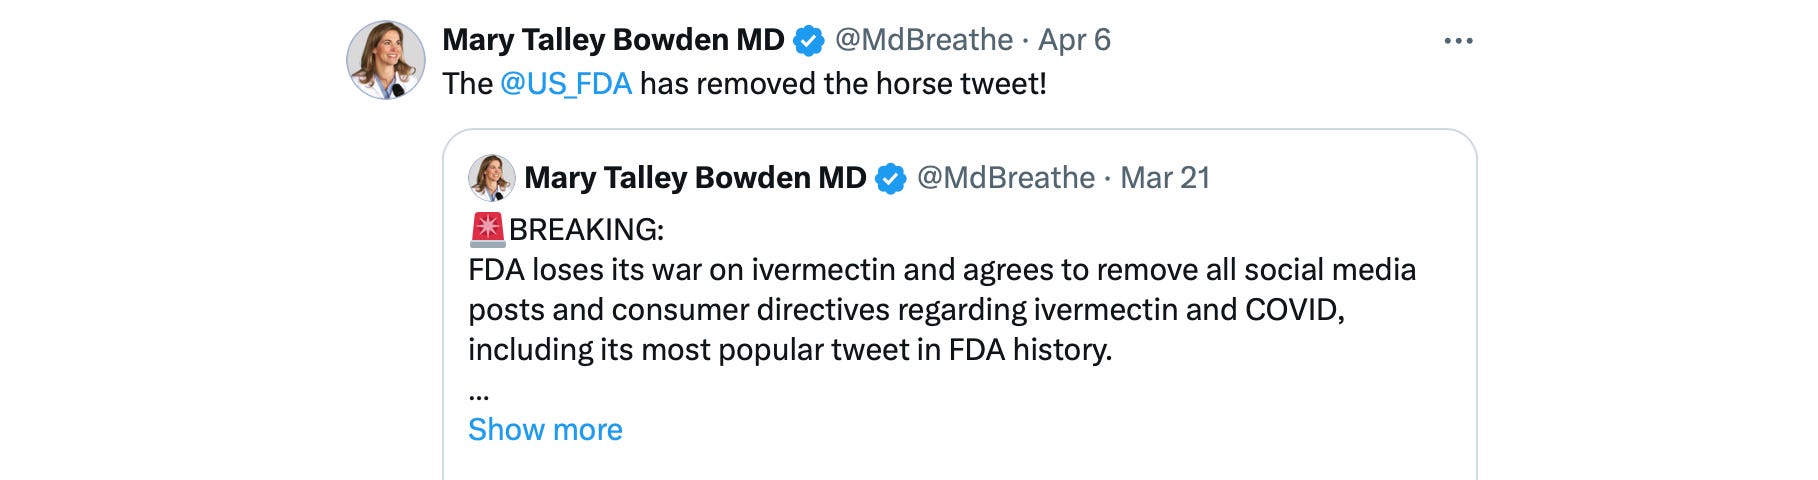Screen dimensions: 1818x480
Task: Open the @US_FDA mention link
Action: (566, 84)
